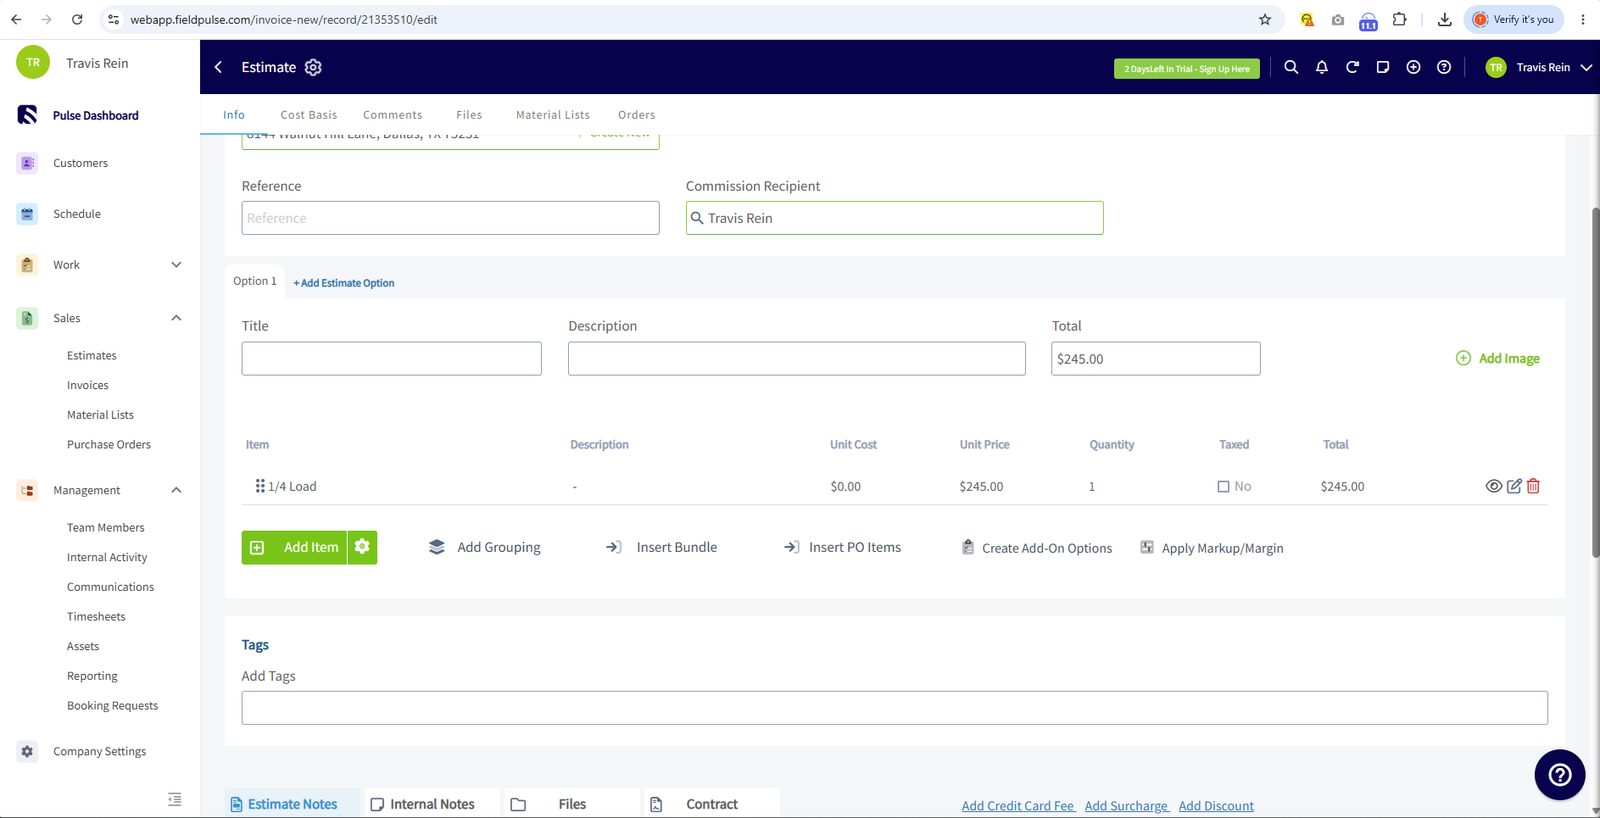This screenshot has height=818, width=1600.
Task: Open Estimates under Sales
Action: click(x=92, y=356)
